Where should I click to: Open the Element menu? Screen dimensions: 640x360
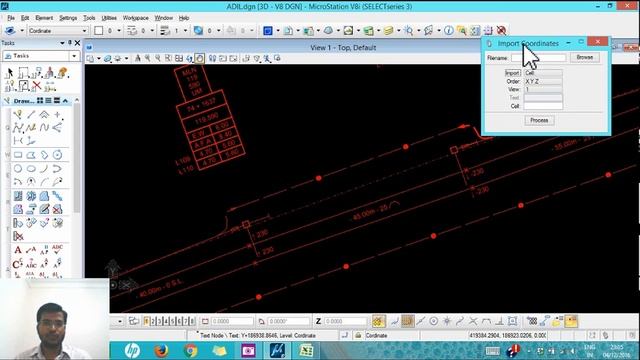pyautogui.click(x=44, y=18)
